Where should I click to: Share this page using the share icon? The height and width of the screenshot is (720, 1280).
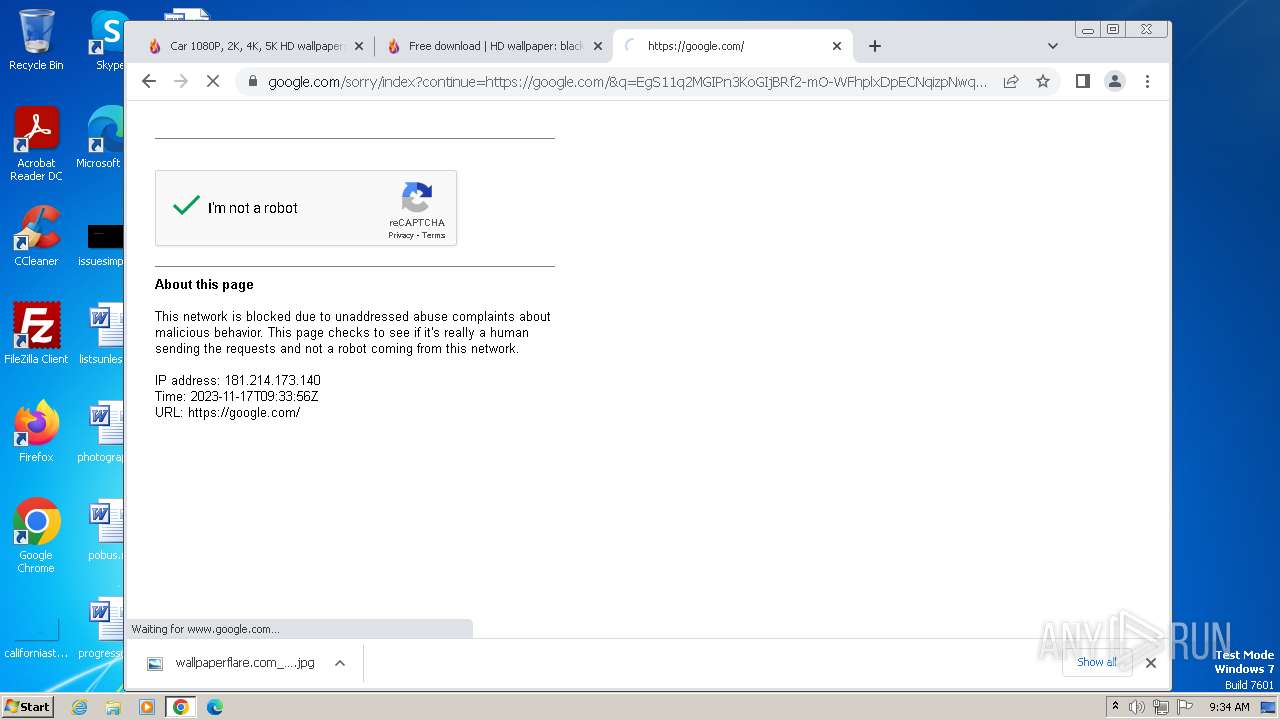[1011, 81]
